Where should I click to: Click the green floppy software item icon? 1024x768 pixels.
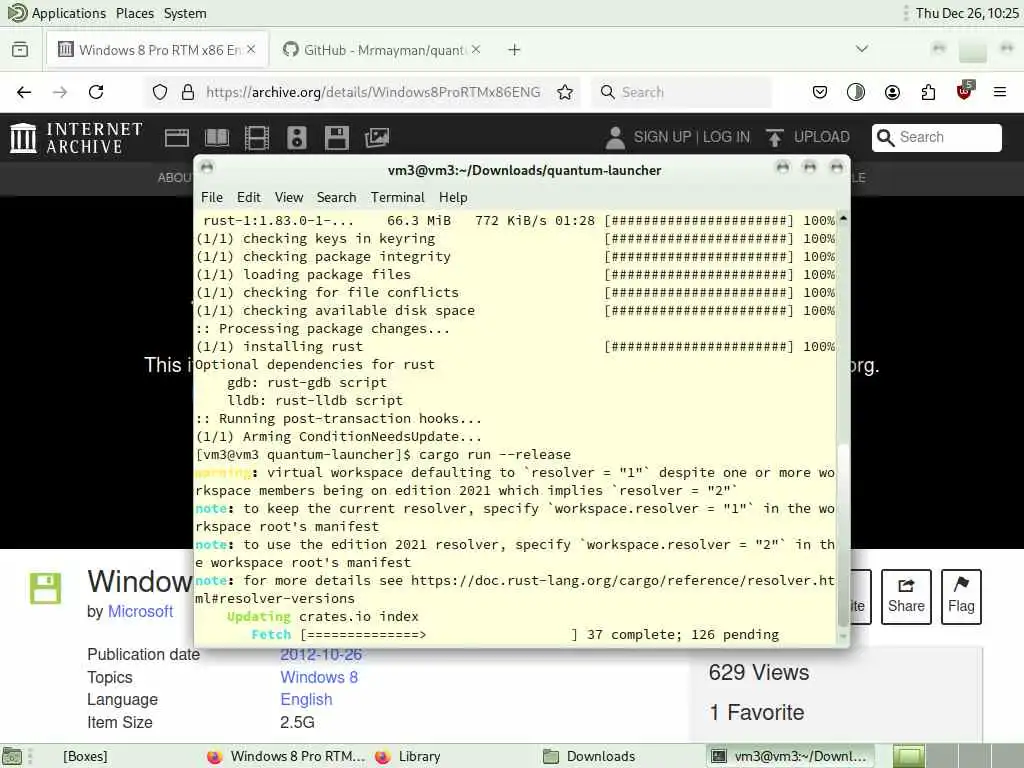pos(45,588)
